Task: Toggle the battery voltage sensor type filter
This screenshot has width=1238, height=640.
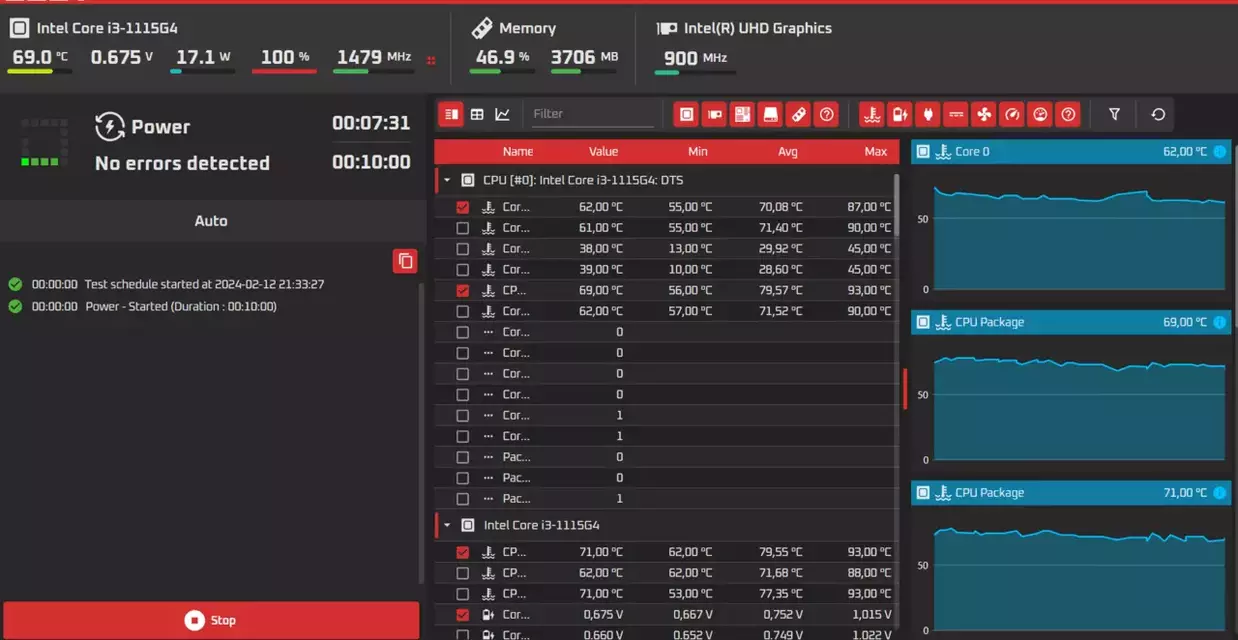Action: coord(900,114)
